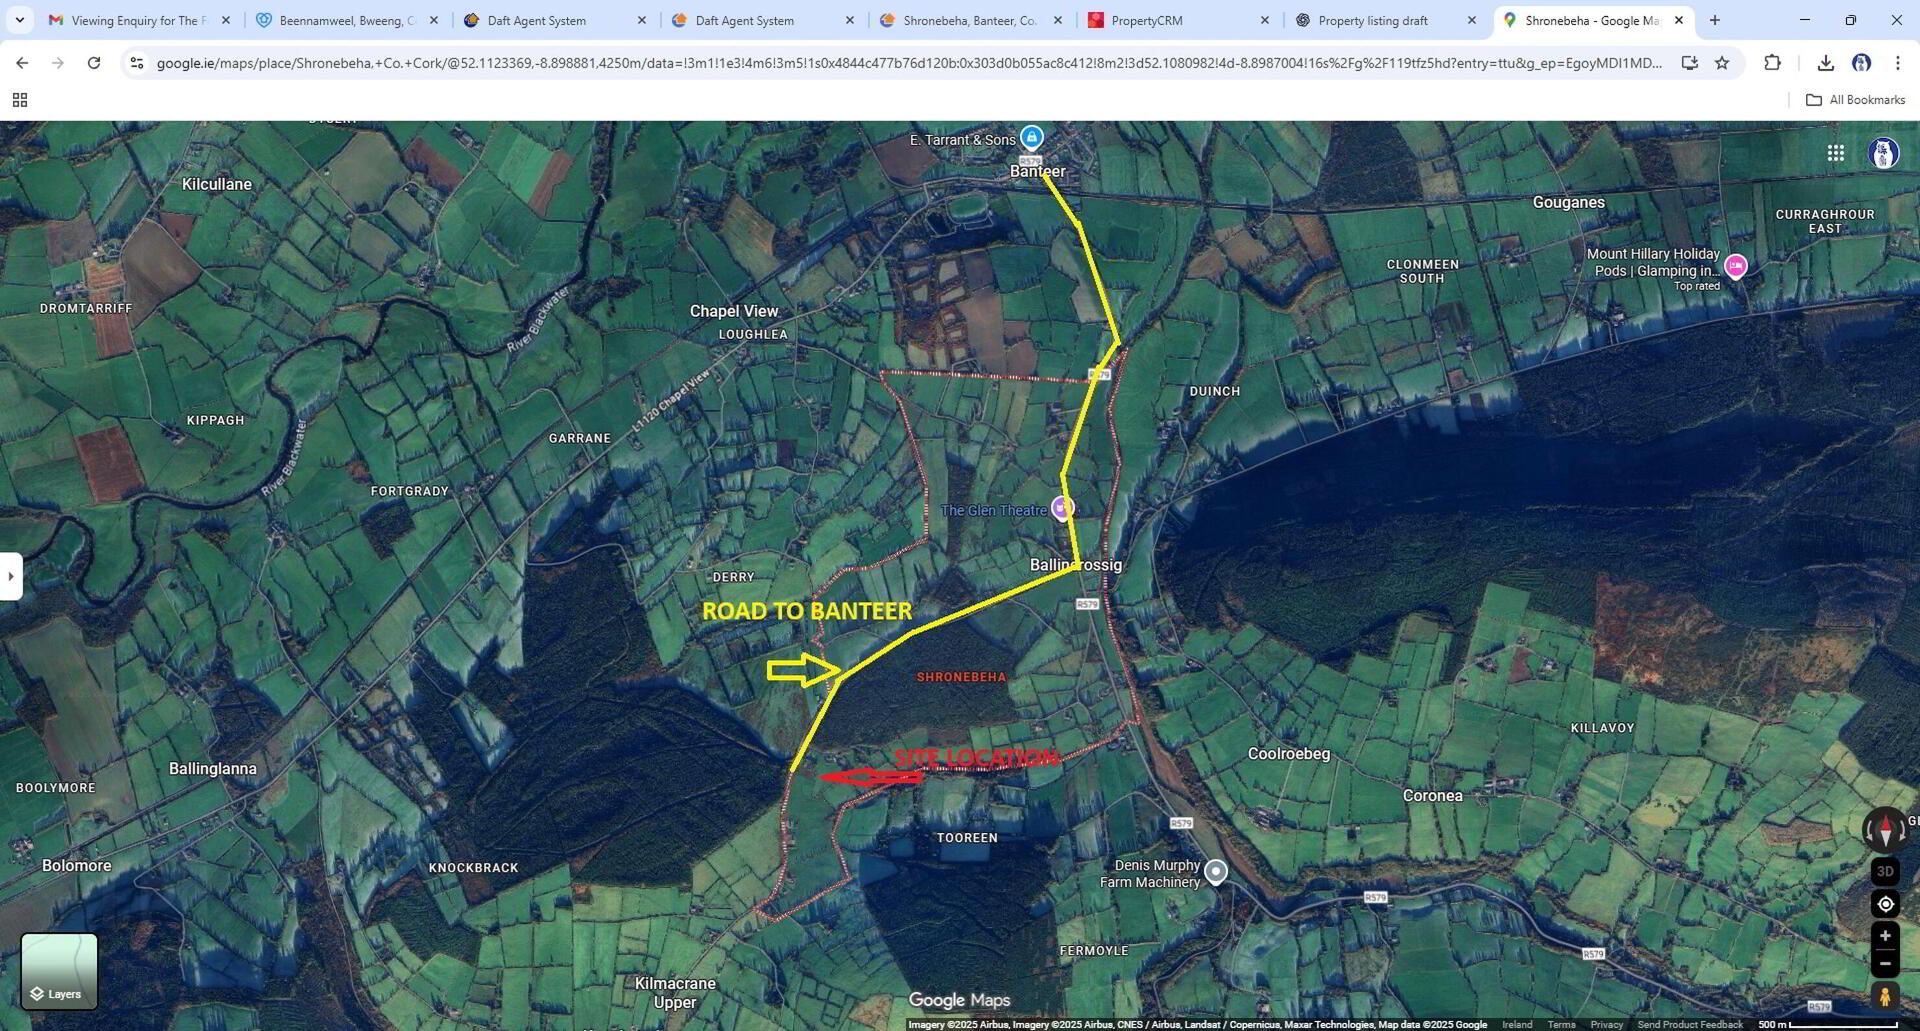
Task: Bookmark this page with the star icon
Action: (x=1722, y=63)
